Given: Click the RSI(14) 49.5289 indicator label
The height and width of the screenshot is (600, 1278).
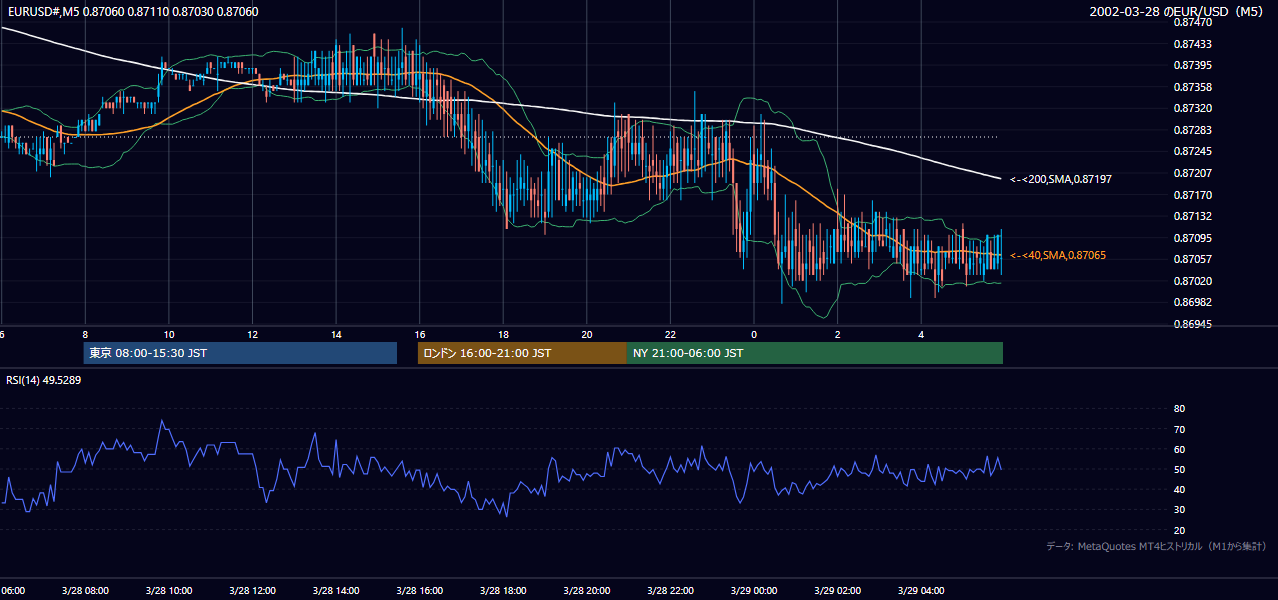Looking at the screenshot, I should point(44,380).
